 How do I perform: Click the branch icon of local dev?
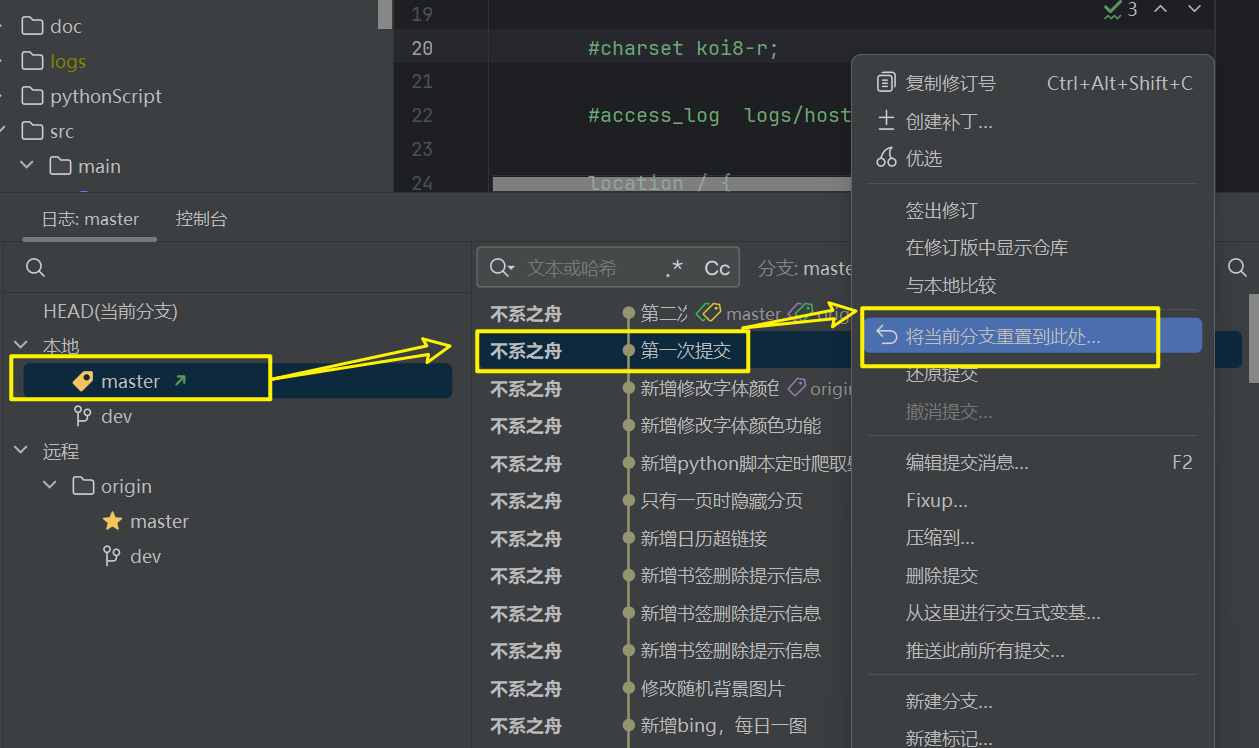pos(83,416)
